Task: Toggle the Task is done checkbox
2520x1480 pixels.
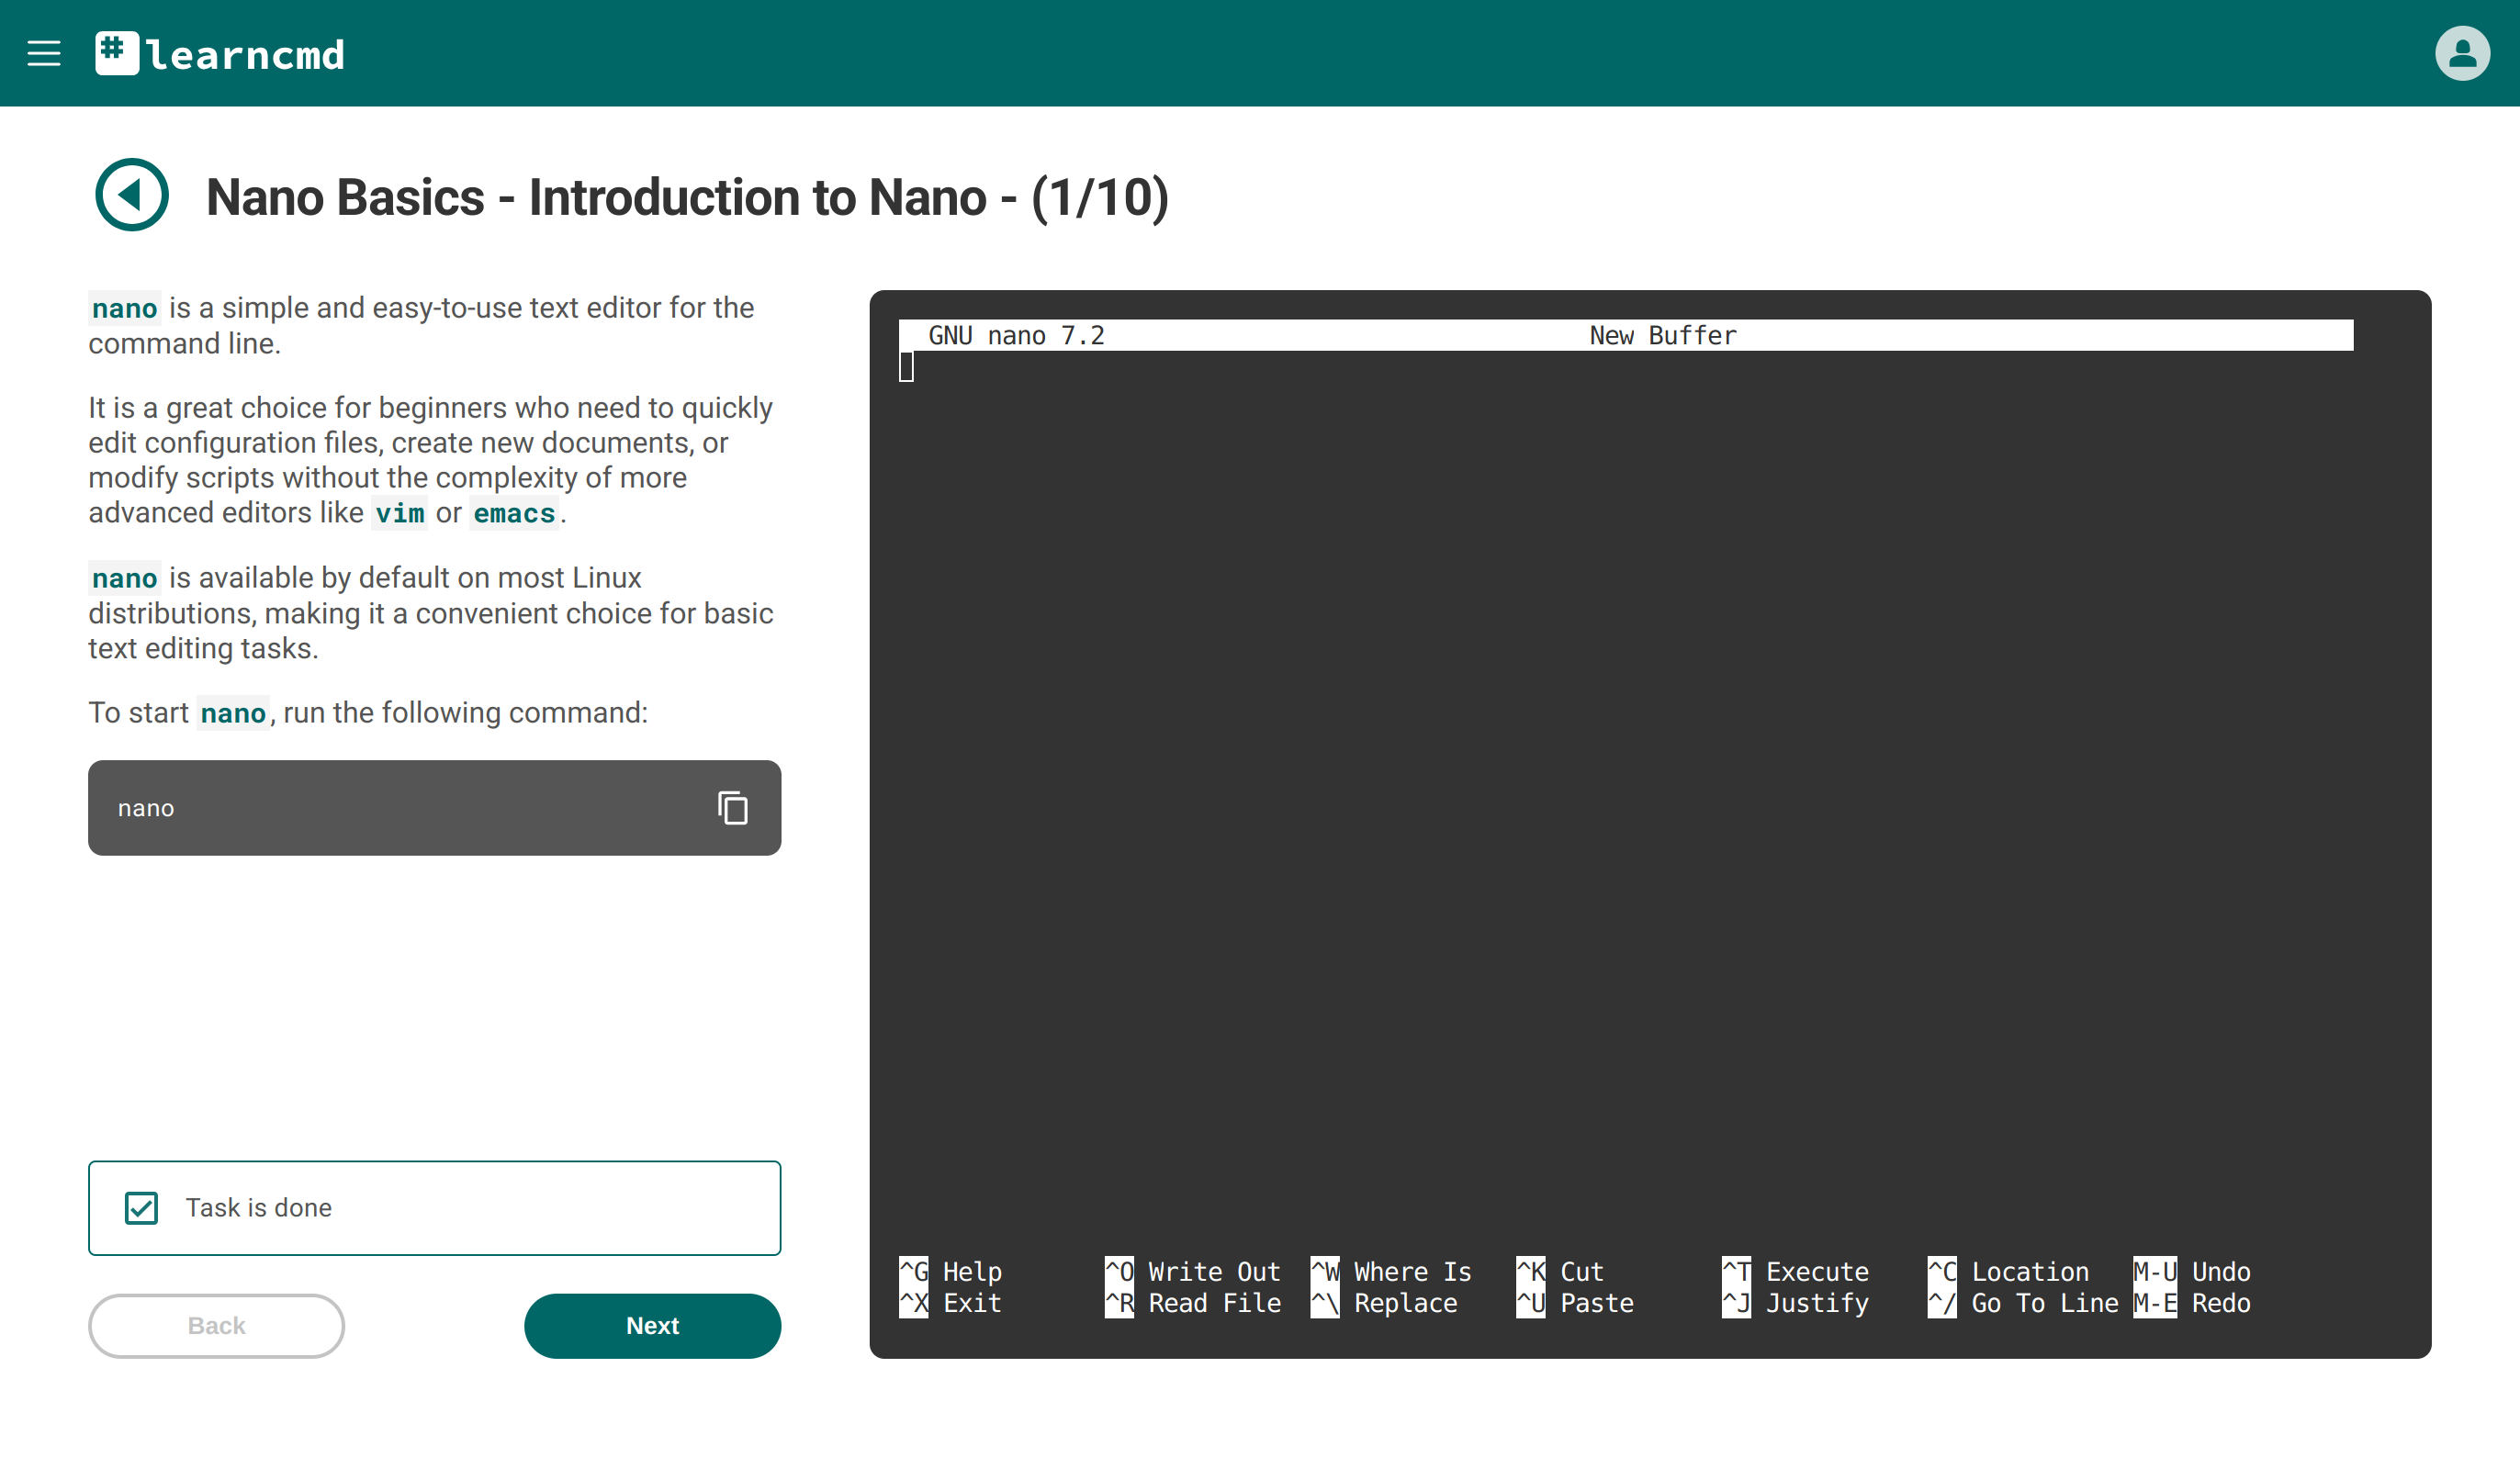Action: pos(141,1207)
